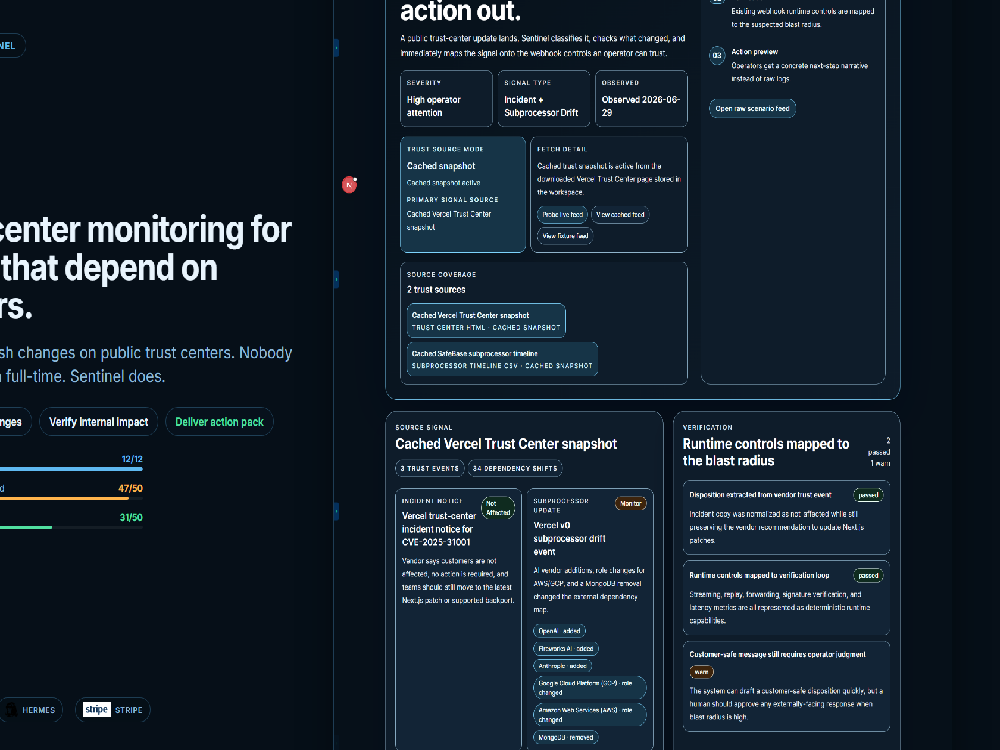Click the red circular notification icon
The width and height of the screenshot is (1000, 750).
(349, 185)
